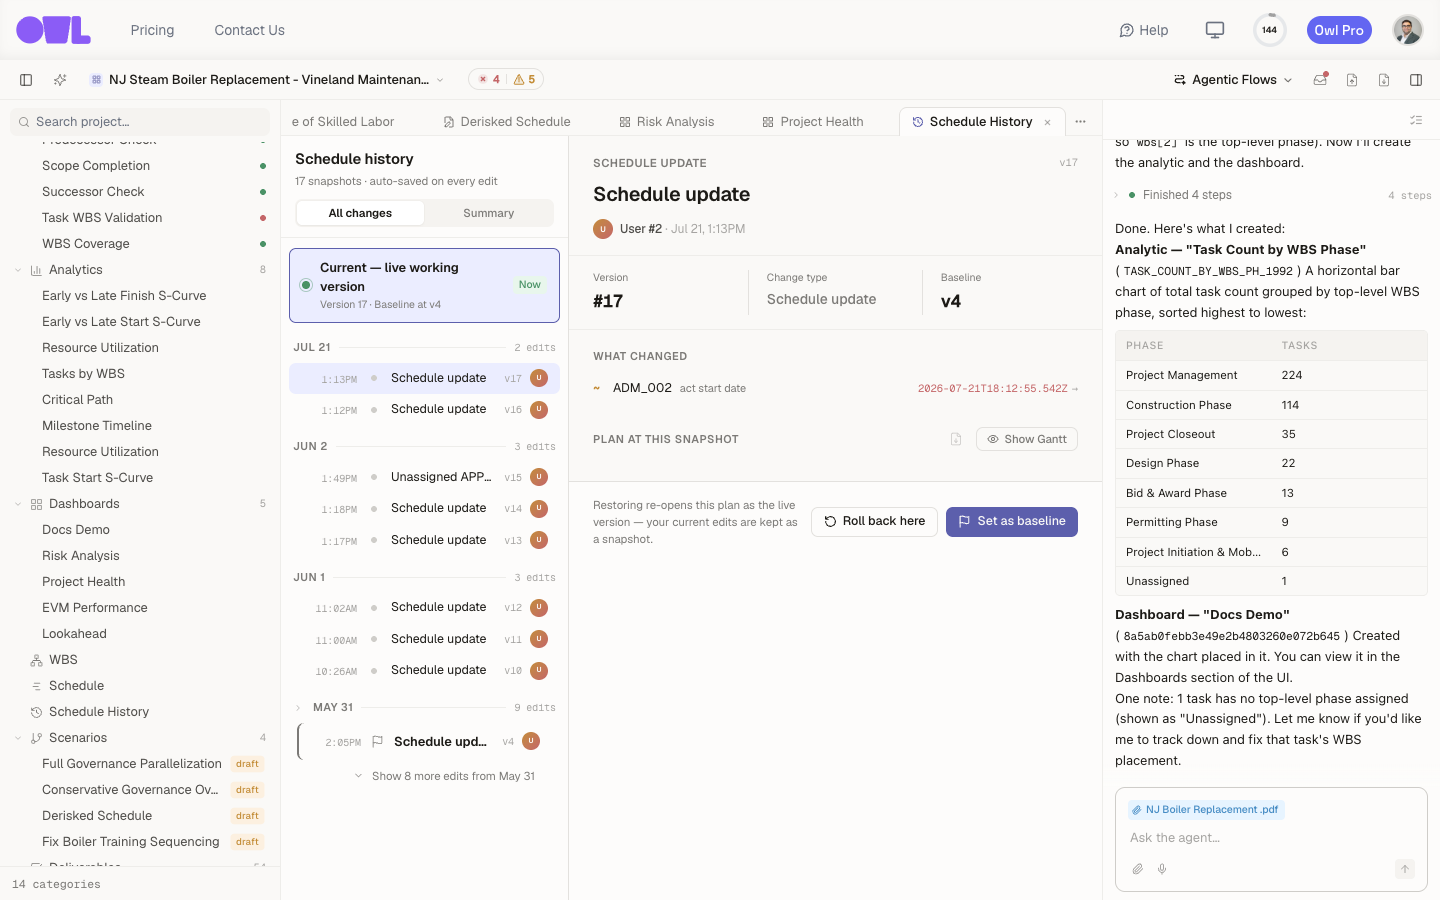This screenshot has height=900, width=1440.
Task: Select the 1:12PM Schedule update v16 snapshot
Action: tap(424, 409)
